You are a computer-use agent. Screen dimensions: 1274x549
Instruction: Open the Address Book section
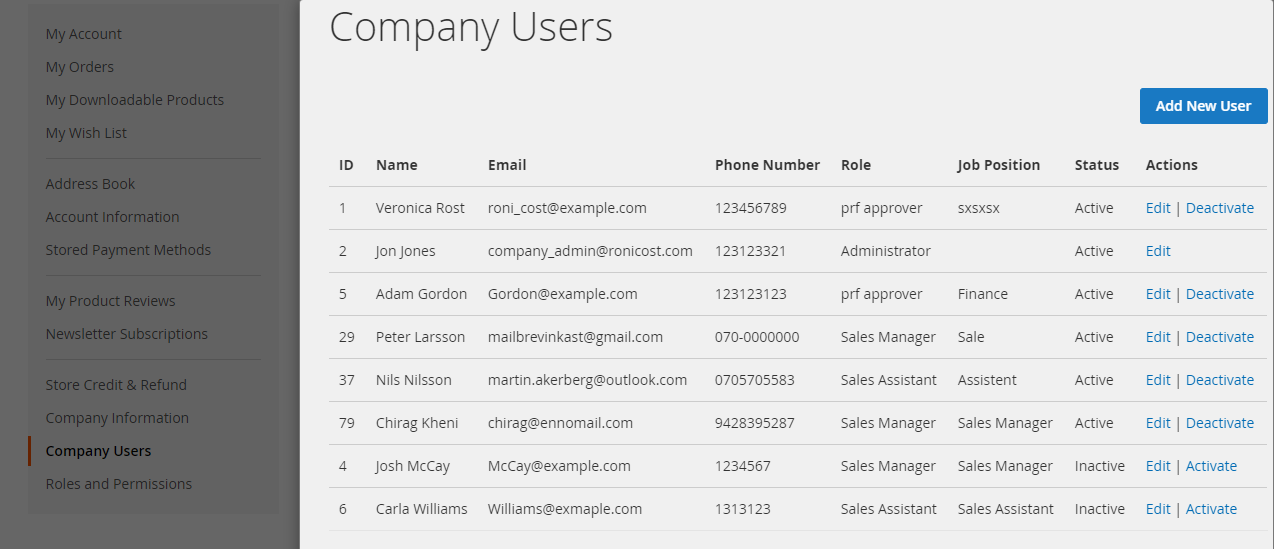(x=90, y=184)
